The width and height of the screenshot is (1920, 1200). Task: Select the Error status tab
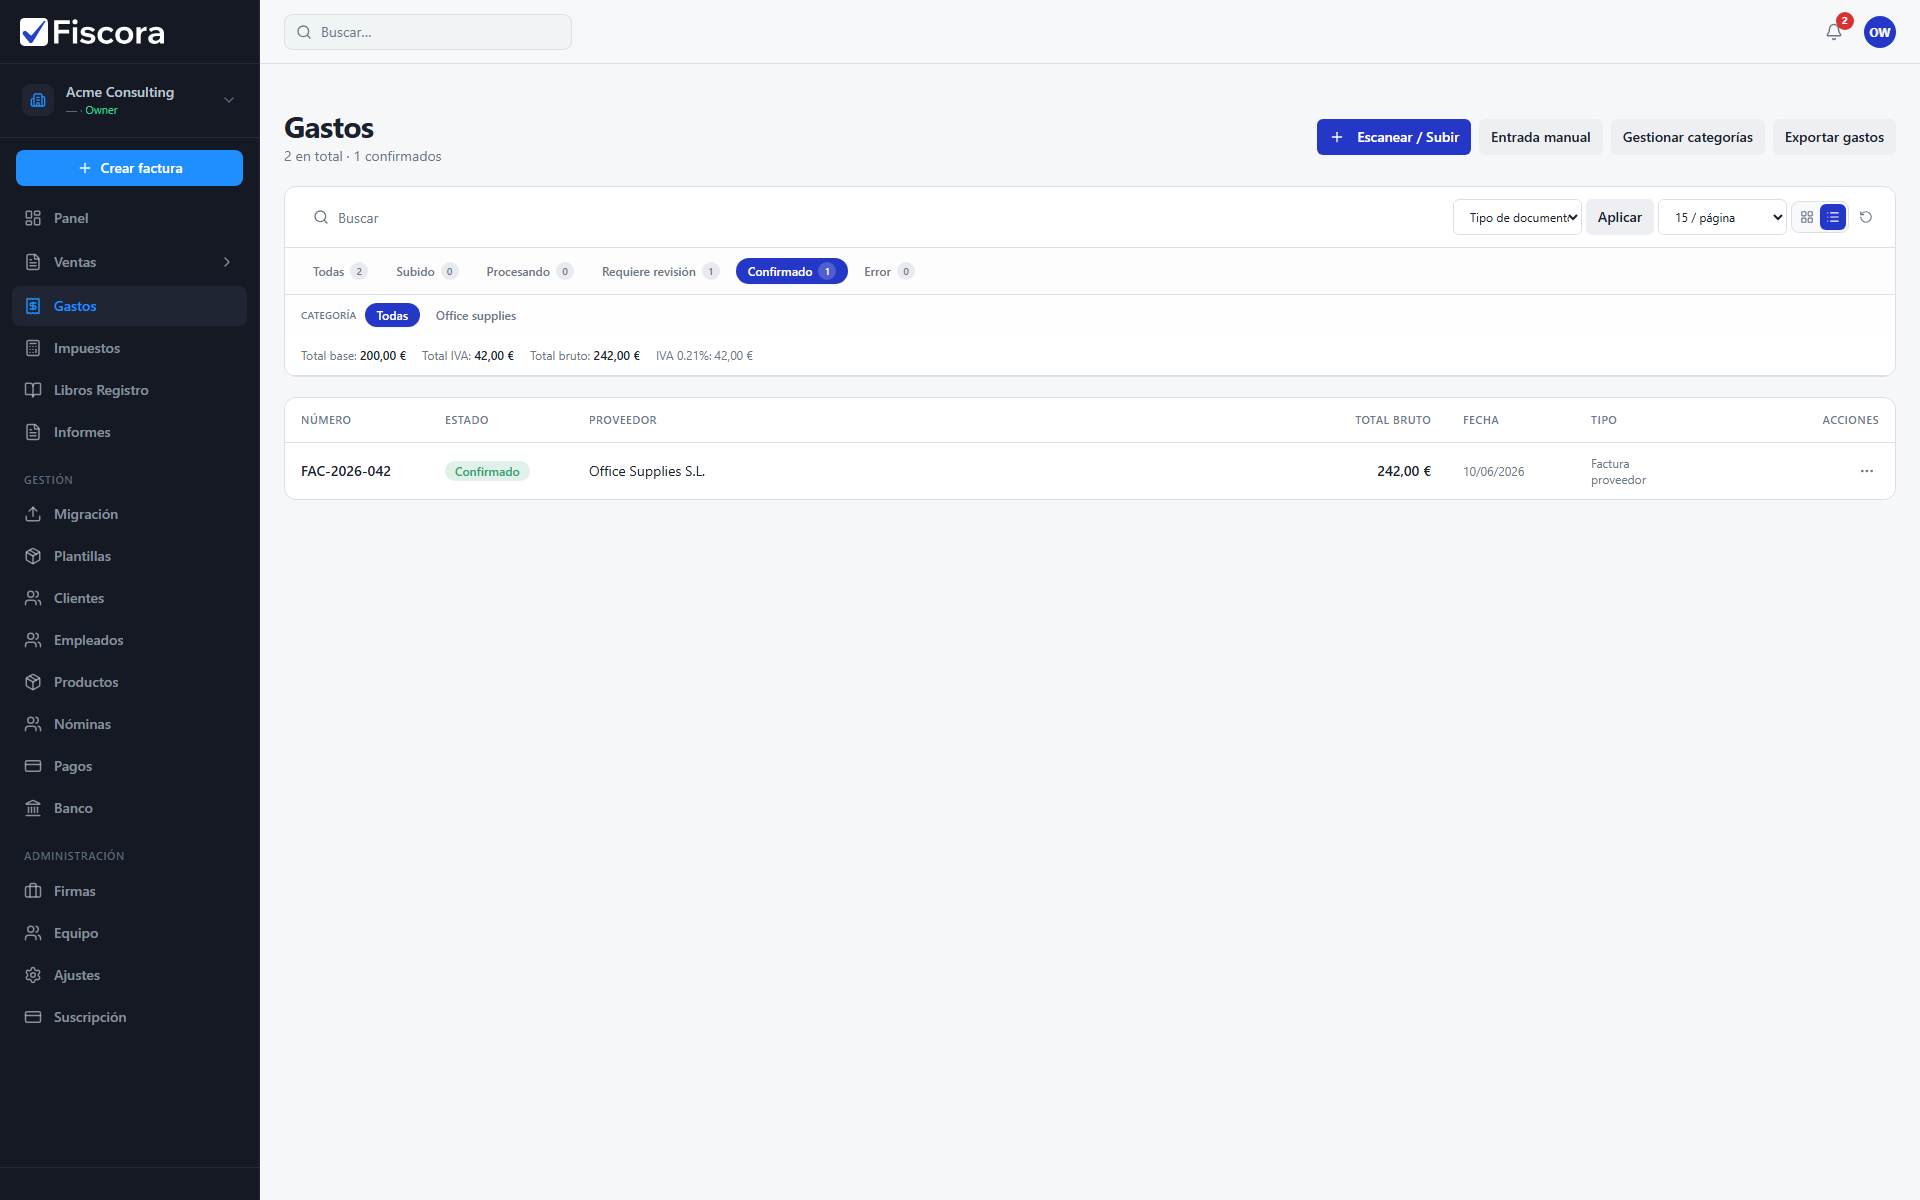click(x=888, y=271)
